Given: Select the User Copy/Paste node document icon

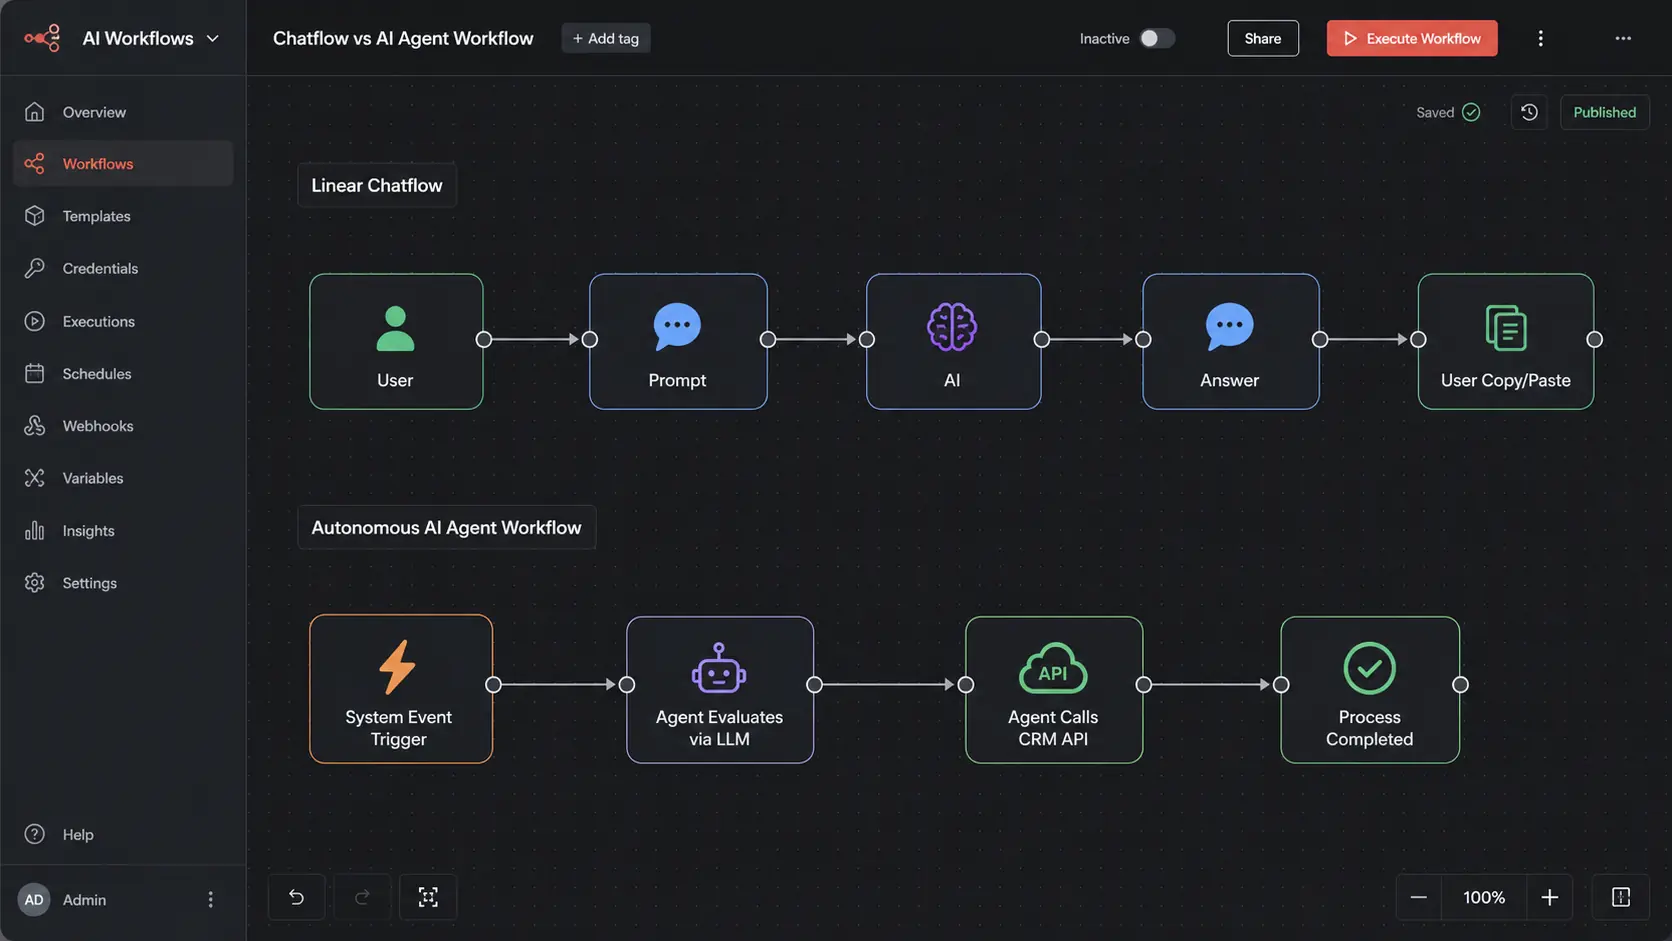Looking at the screenshot, I should (x=1506, y=328).
